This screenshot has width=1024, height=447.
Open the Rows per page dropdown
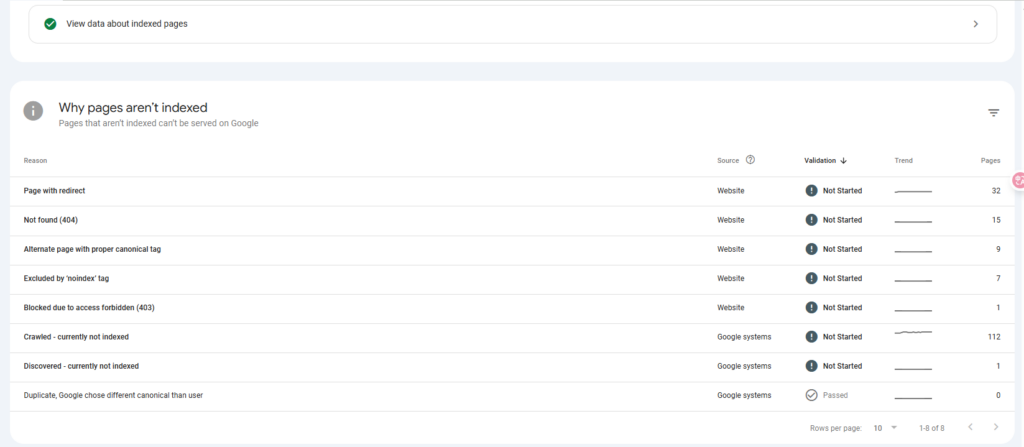pyautogui.click(x=884, y=427)
